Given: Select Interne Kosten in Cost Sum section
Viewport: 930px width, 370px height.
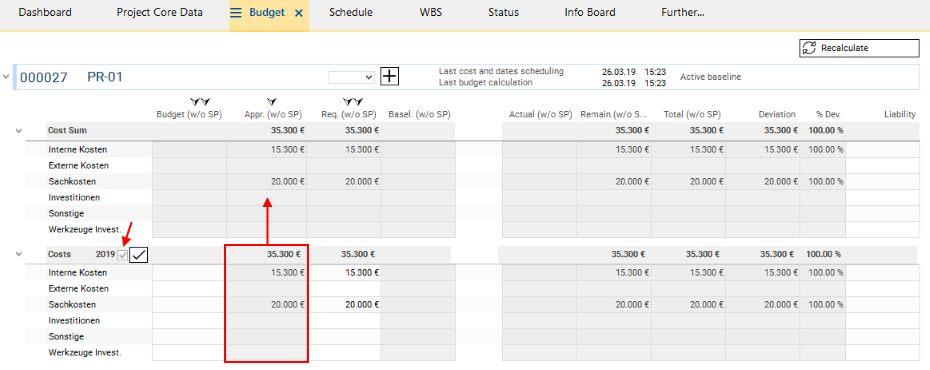Looking at the screenshot, I should point(78,149).
